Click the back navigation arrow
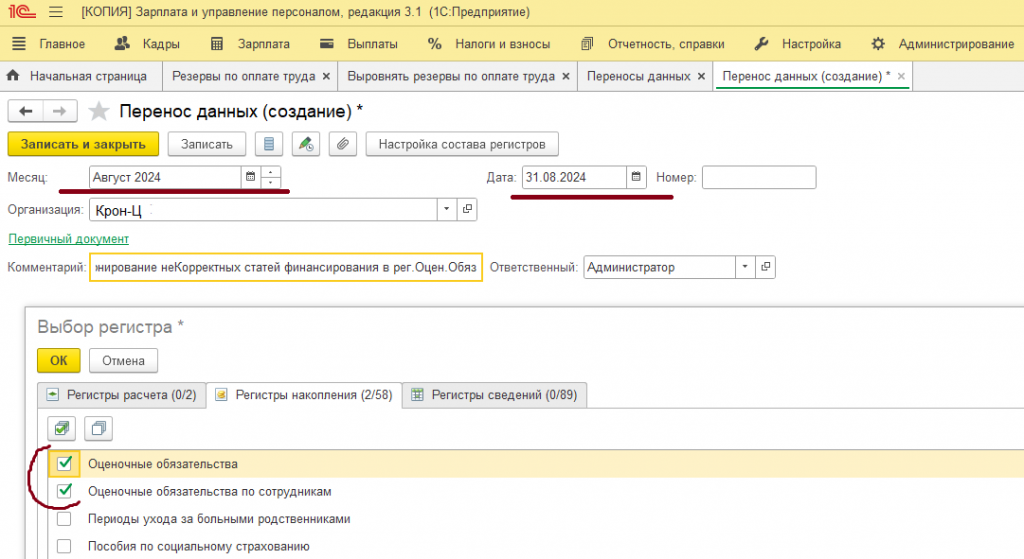The height and width of the screenshot is (559, 1024). tap(25, 111)
